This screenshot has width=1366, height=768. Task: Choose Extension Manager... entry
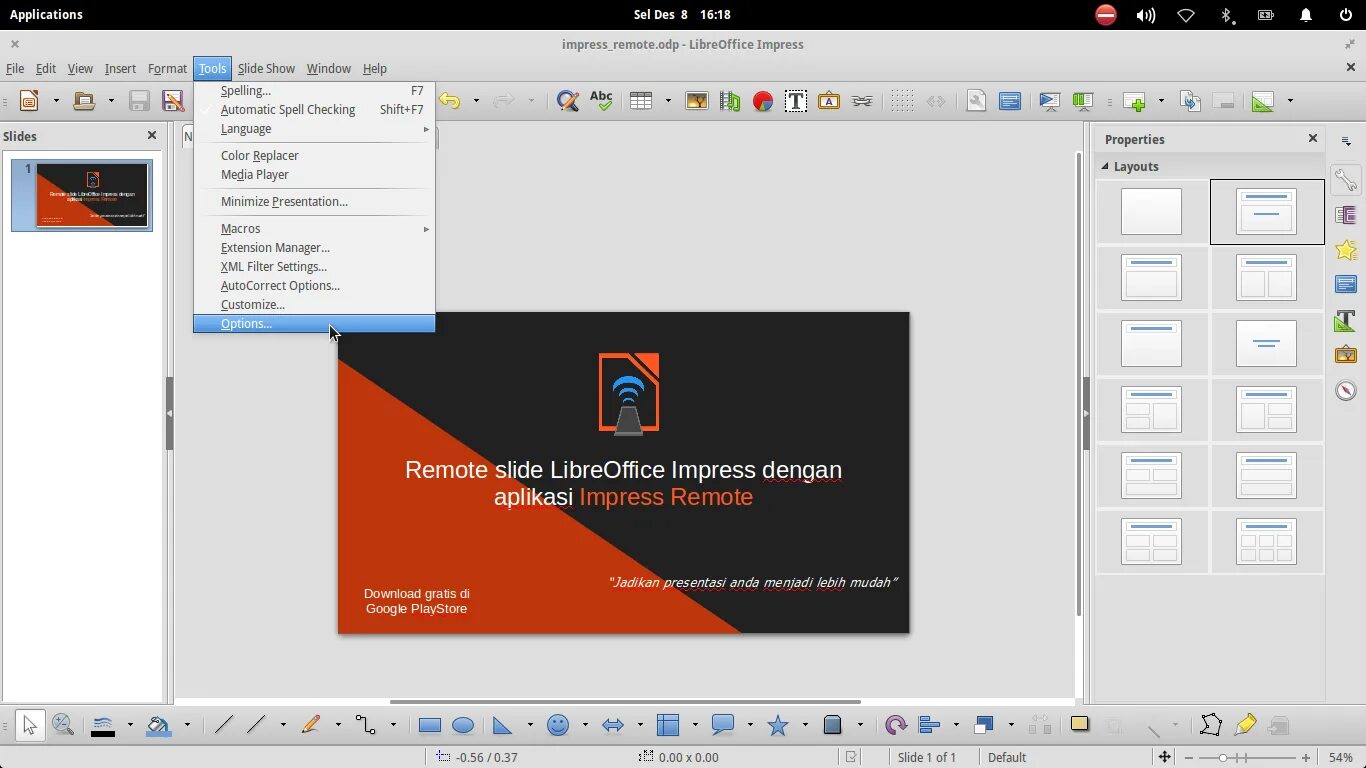tap(314, 248)
